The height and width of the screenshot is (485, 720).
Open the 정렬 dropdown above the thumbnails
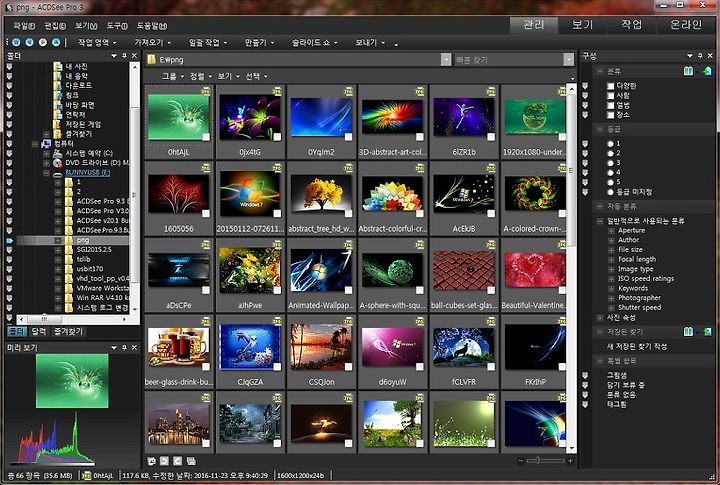201,76
